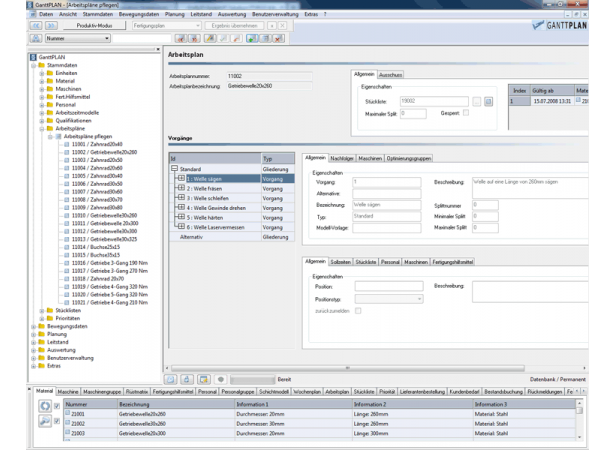This screenshot has width=615, height=450.
Task: Click the double-left-arrow back icon
Action: tap(36, 26)
